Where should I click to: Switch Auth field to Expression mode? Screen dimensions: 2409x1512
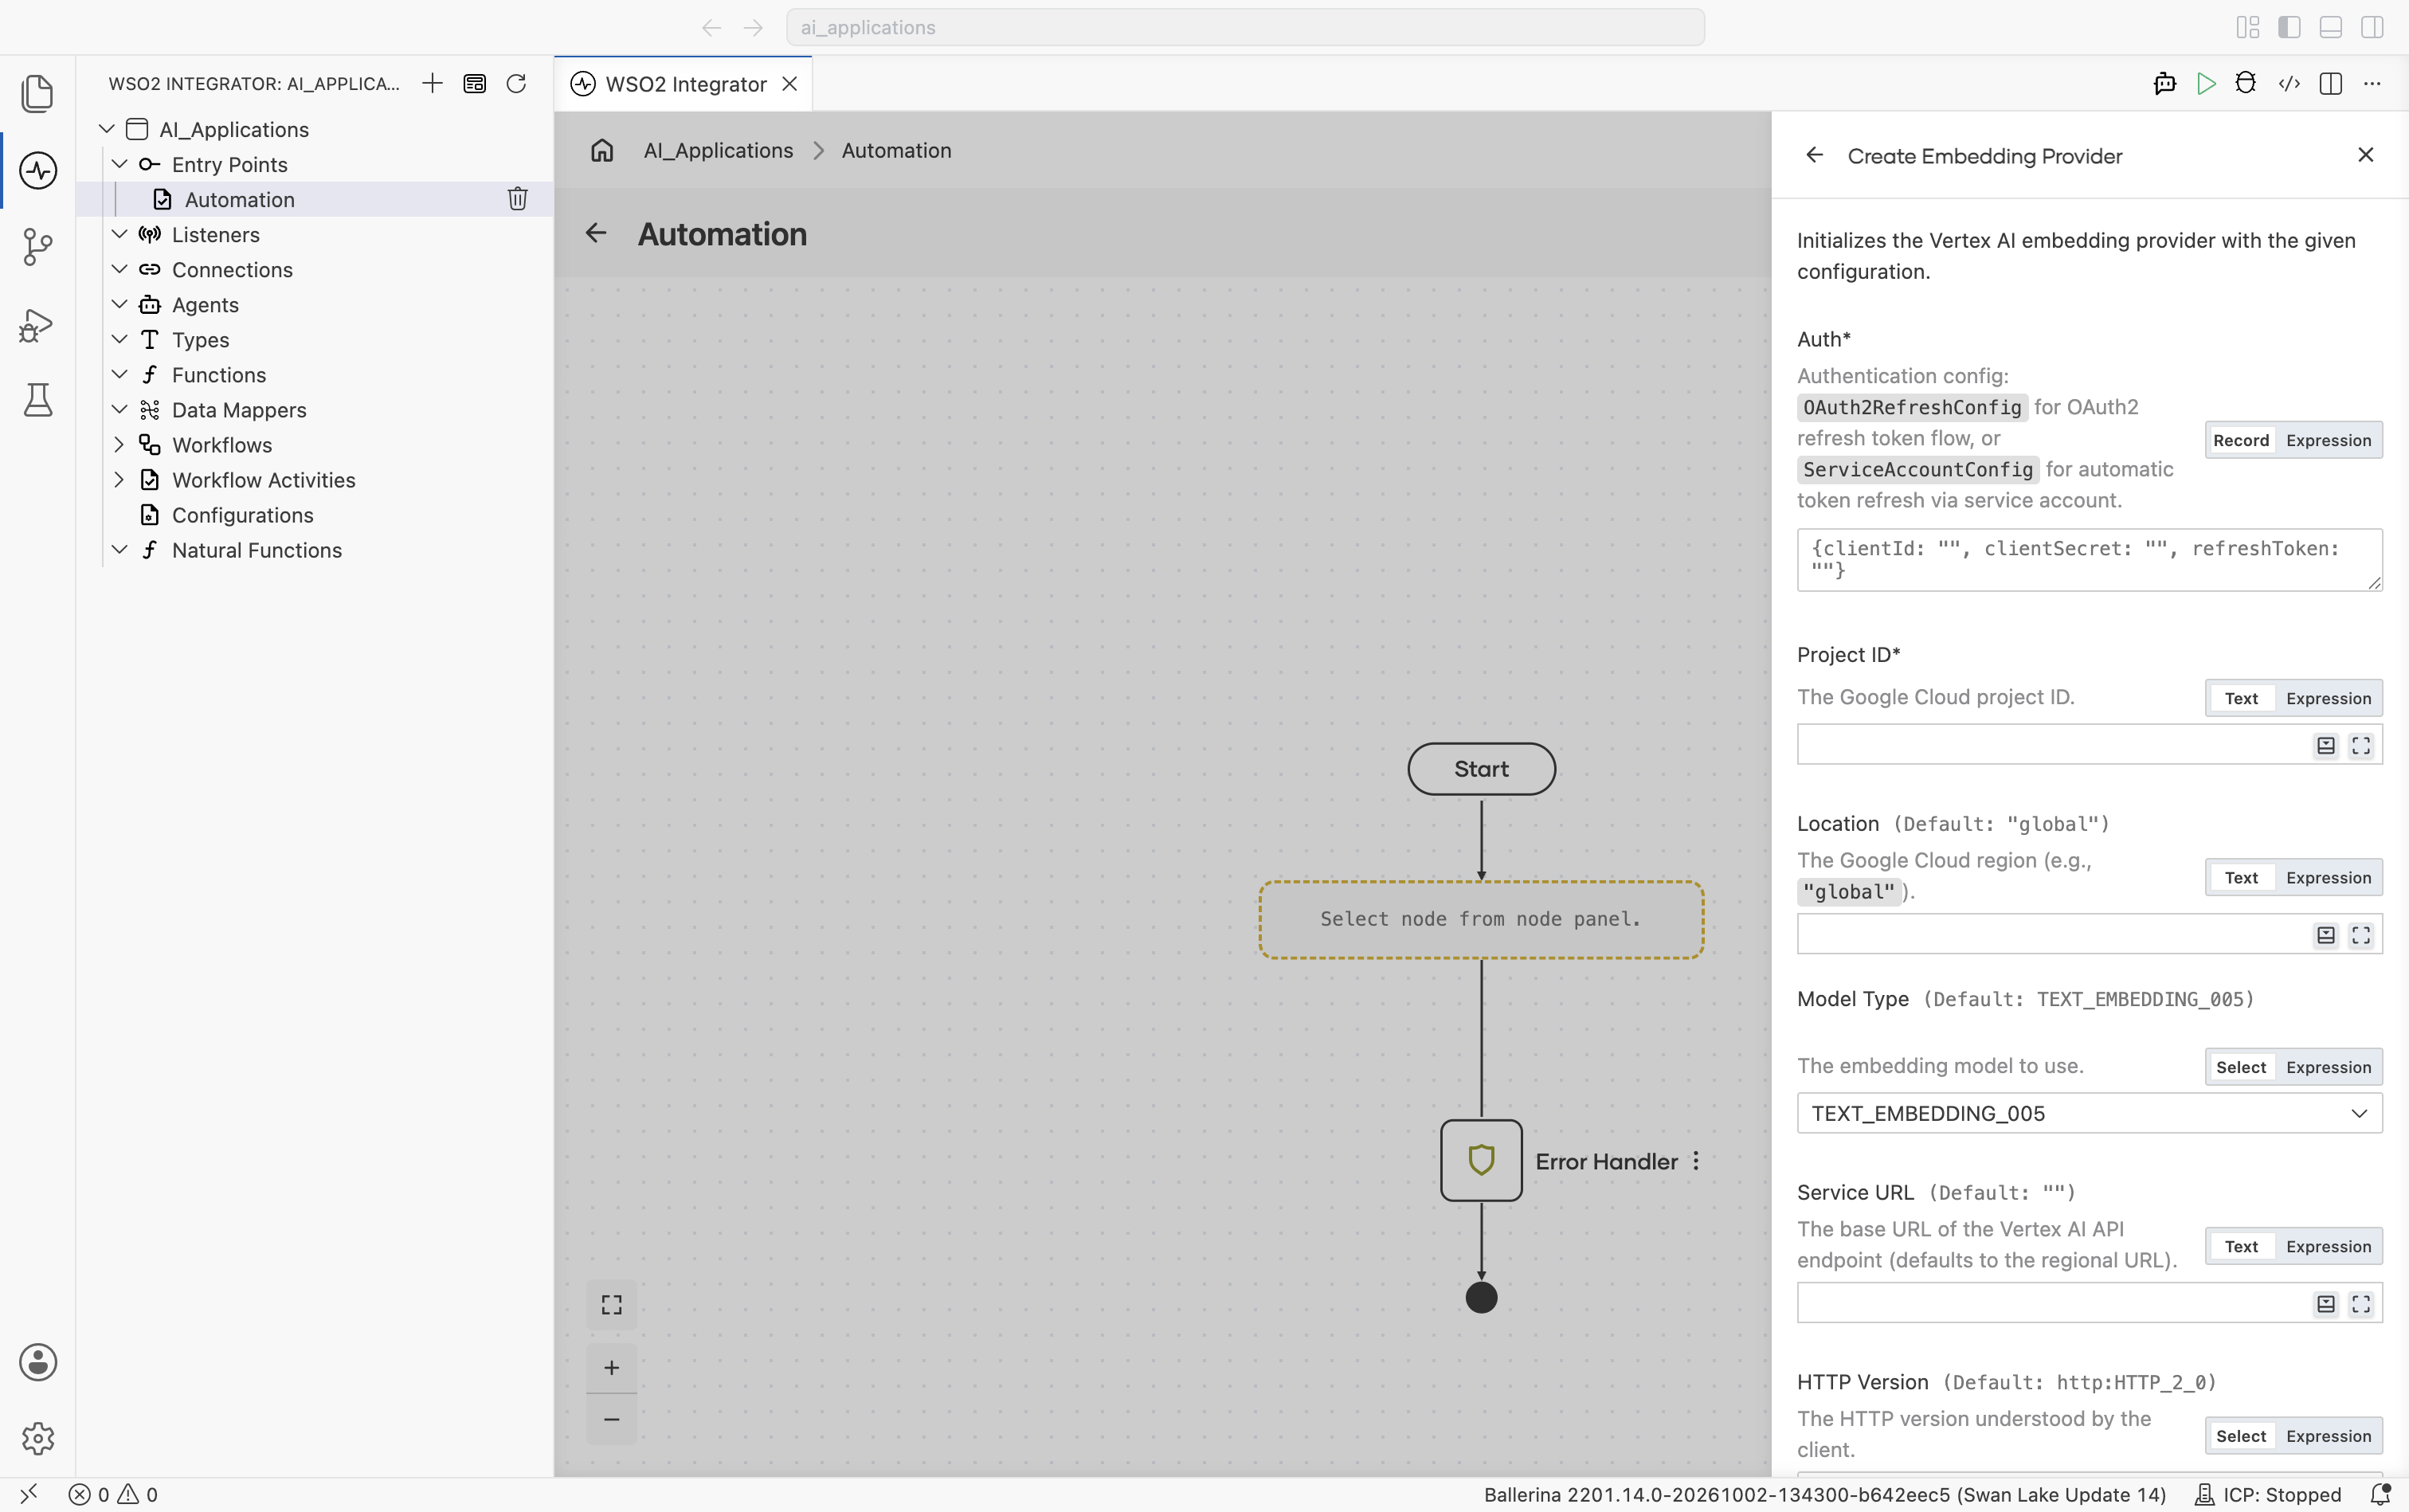click(x=2328, y=440)
